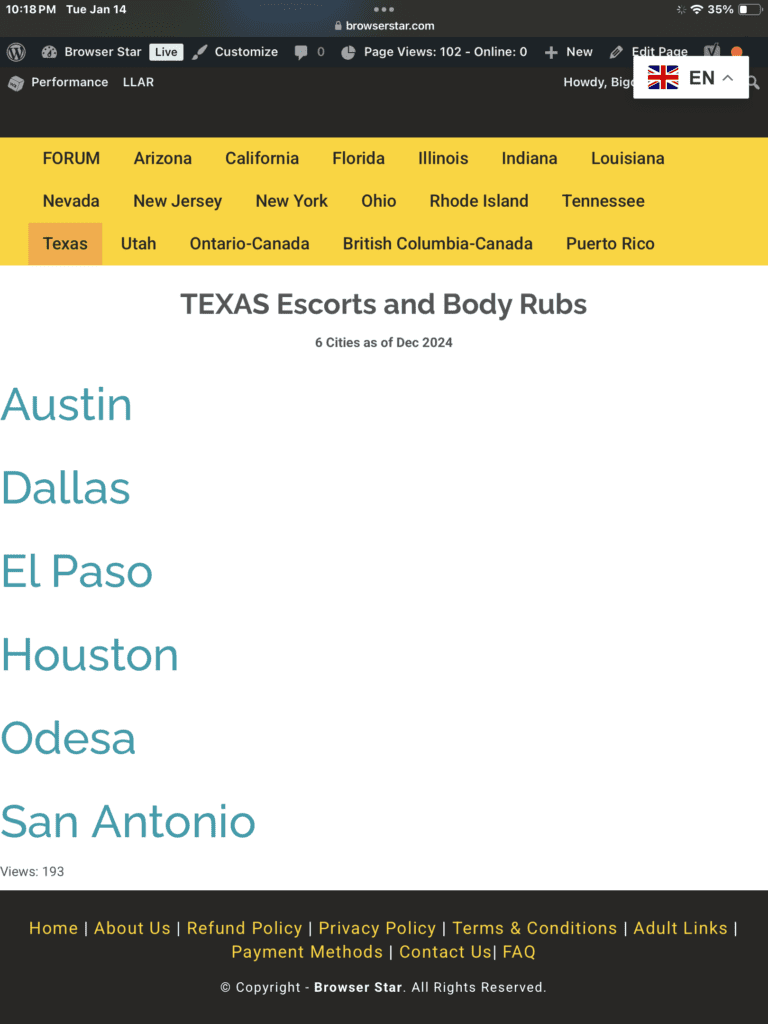Click the Page Views pie chart icon
Image resolution: width=768 pixels, height=1024 pixels.
coord(348,52)
